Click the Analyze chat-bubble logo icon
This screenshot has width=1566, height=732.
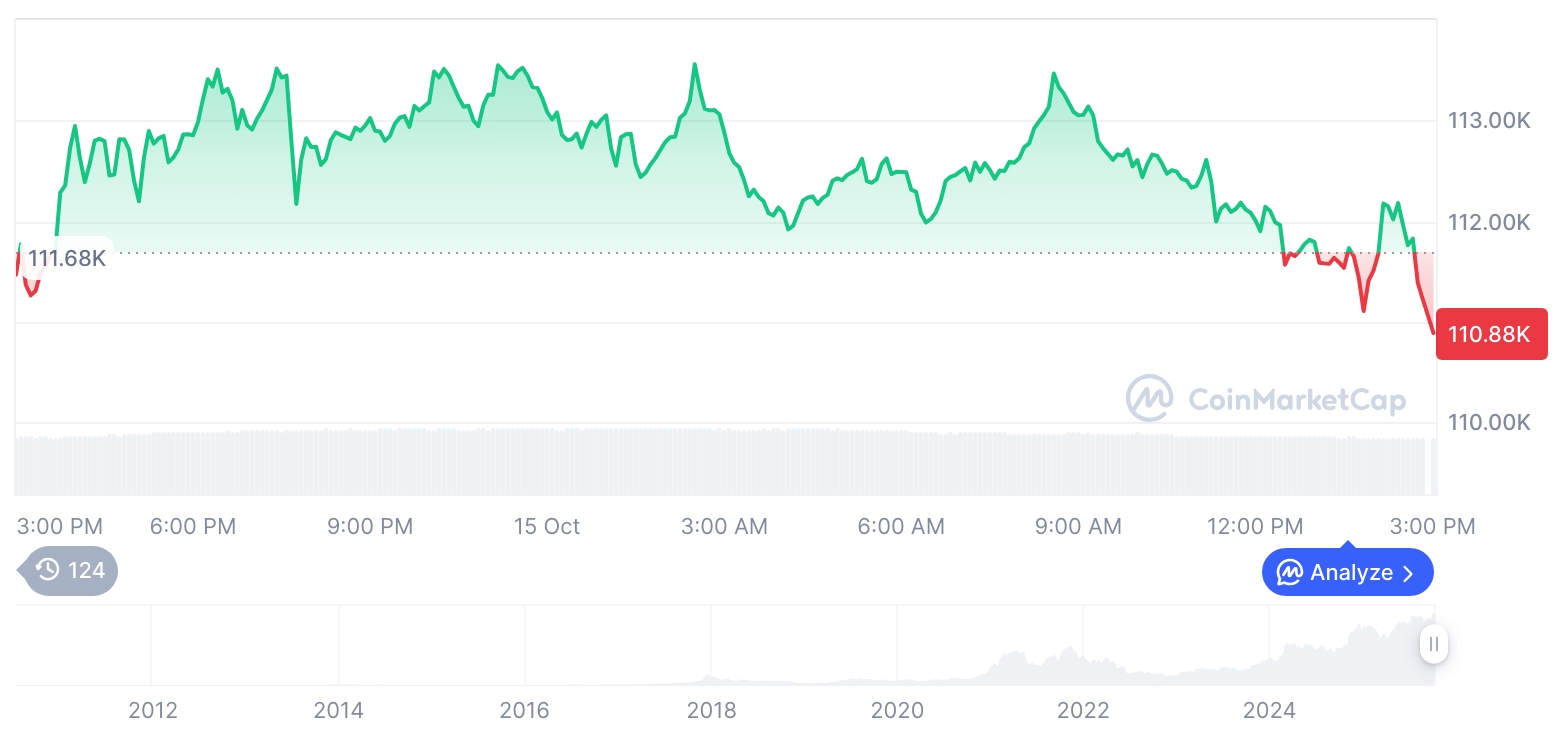pyautogui.click(x=1289, y=573)
